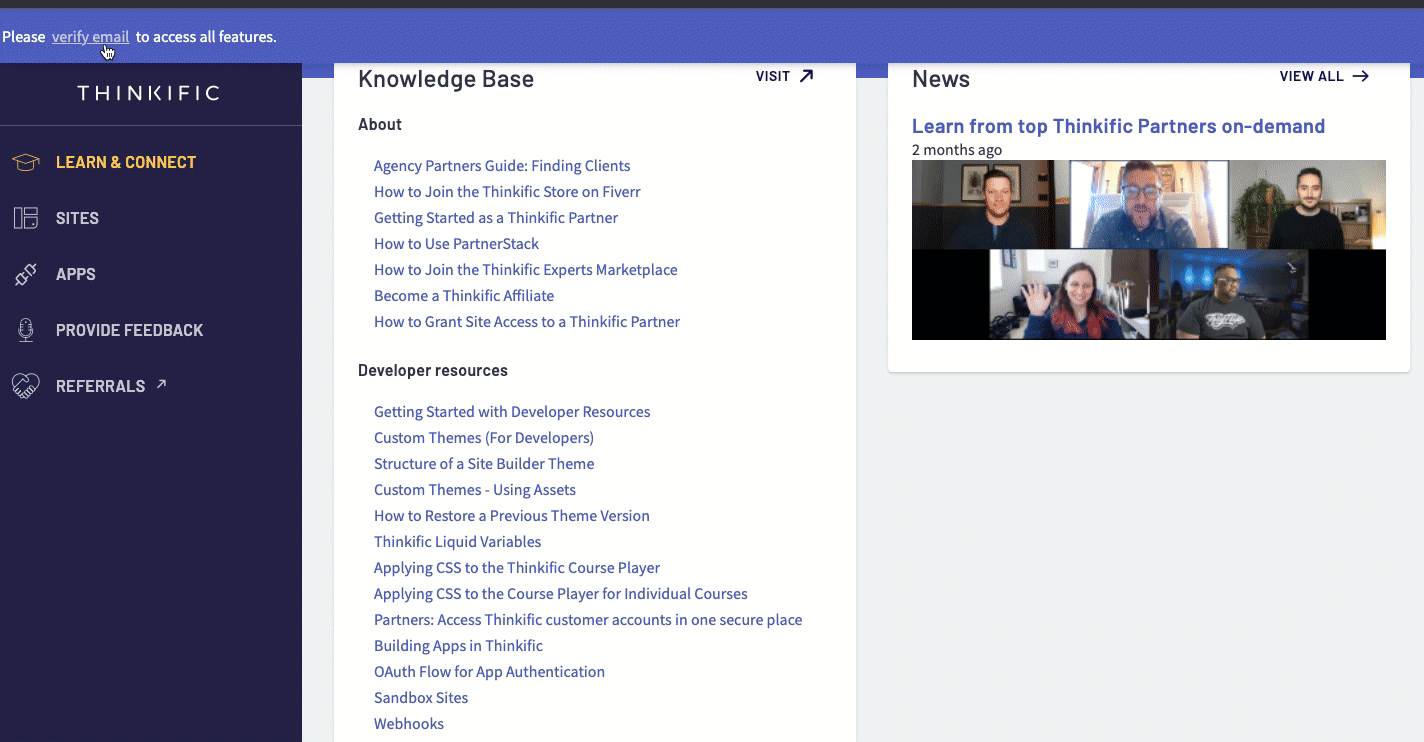Viewport: 1424px width, 742px height.
Task: Open Webhooks link
Action: (x=409, y=724)
